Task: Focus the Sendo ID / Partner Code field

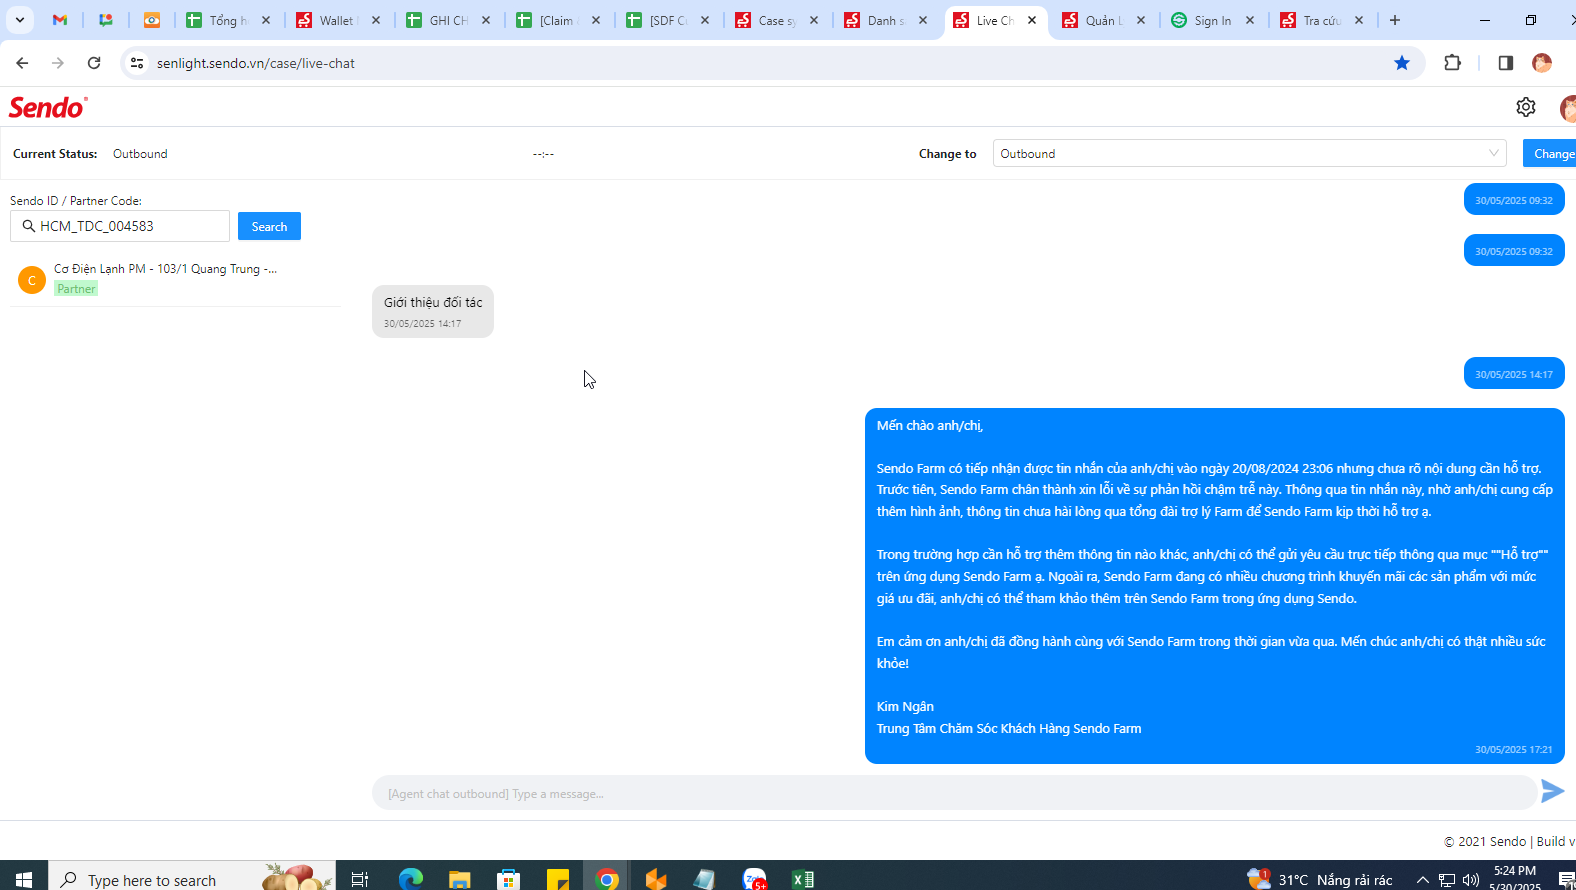Action: tap(120, 226)
